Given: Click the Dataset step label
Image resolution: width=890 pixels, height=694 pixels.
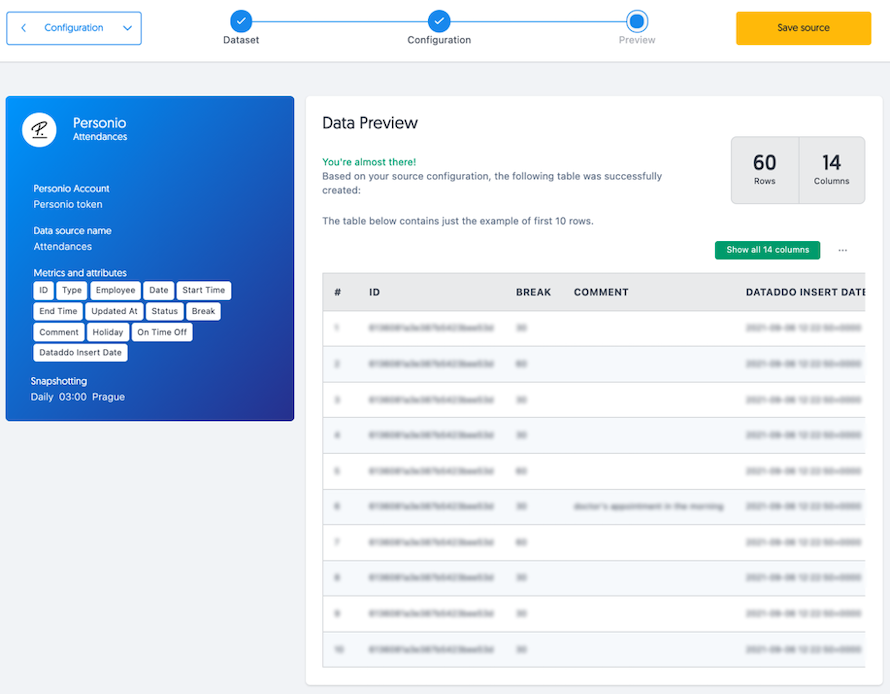Looking at the screenshot, I should (x=241, y=40).
